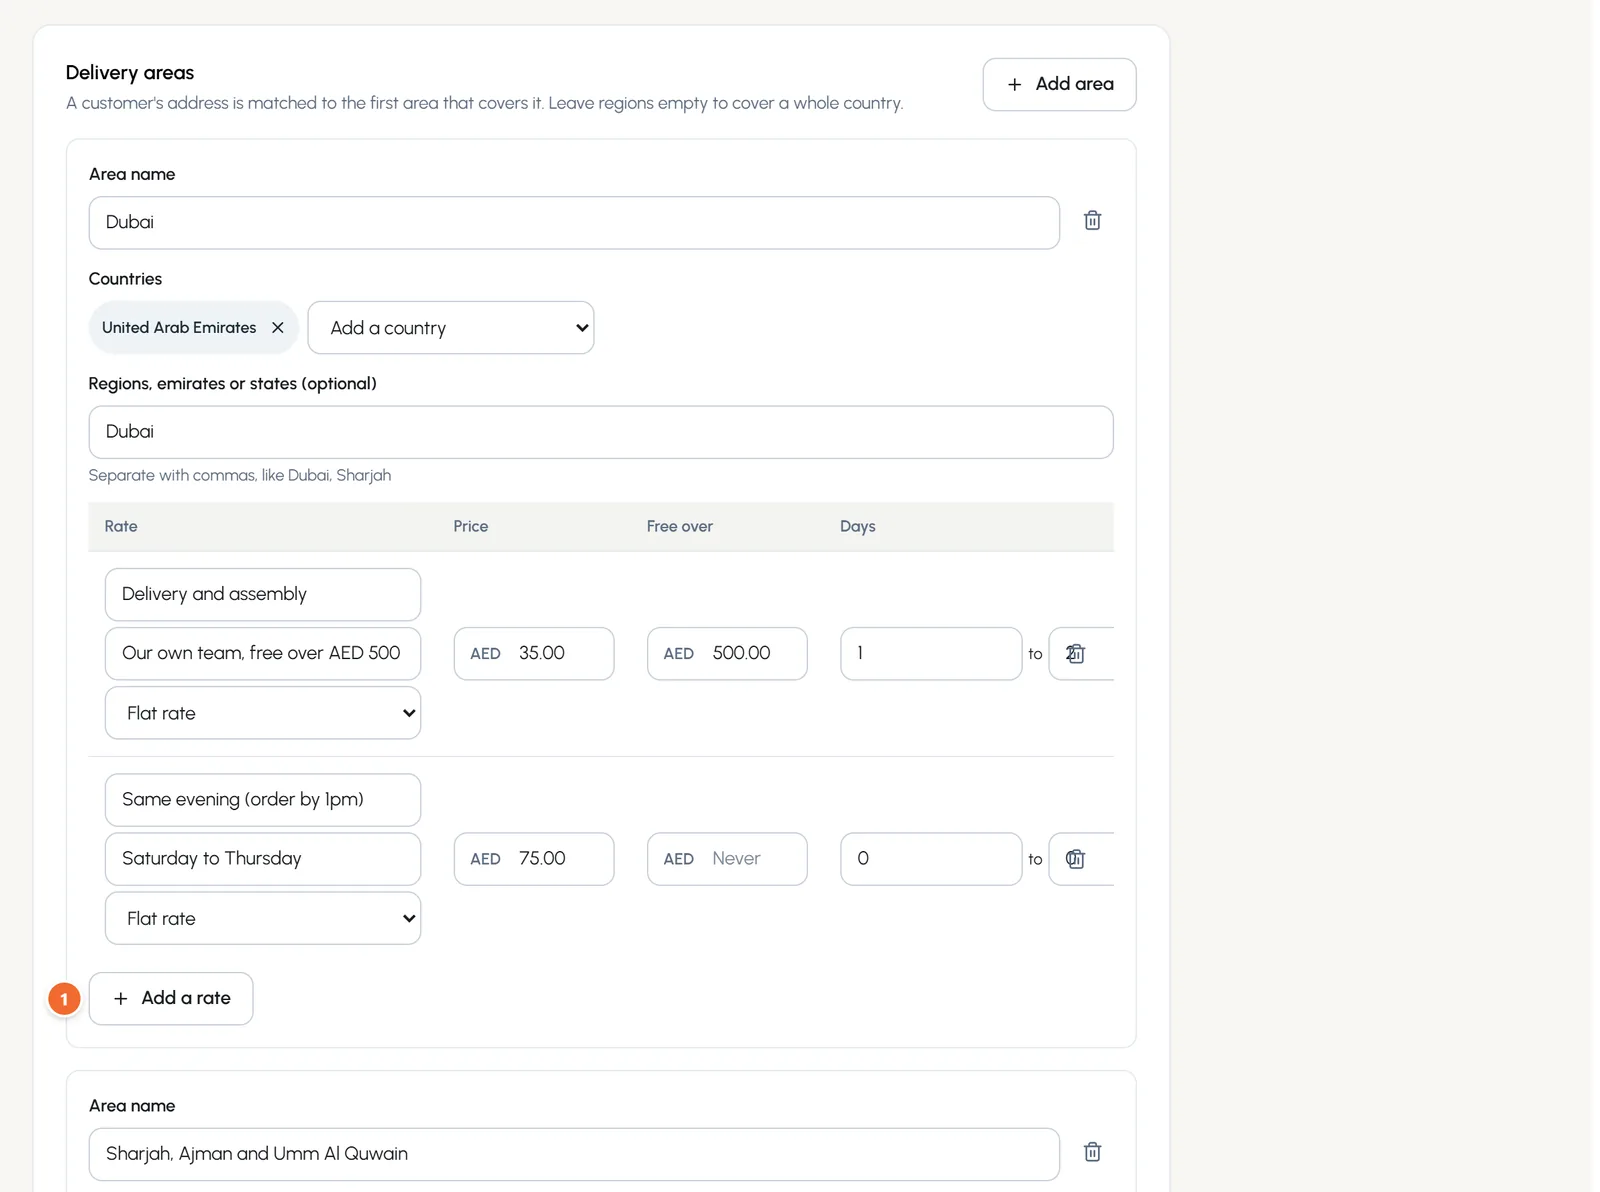Edit the Delivery and assembly rate name
The image size is (1600, 1192).
(263, 594)
